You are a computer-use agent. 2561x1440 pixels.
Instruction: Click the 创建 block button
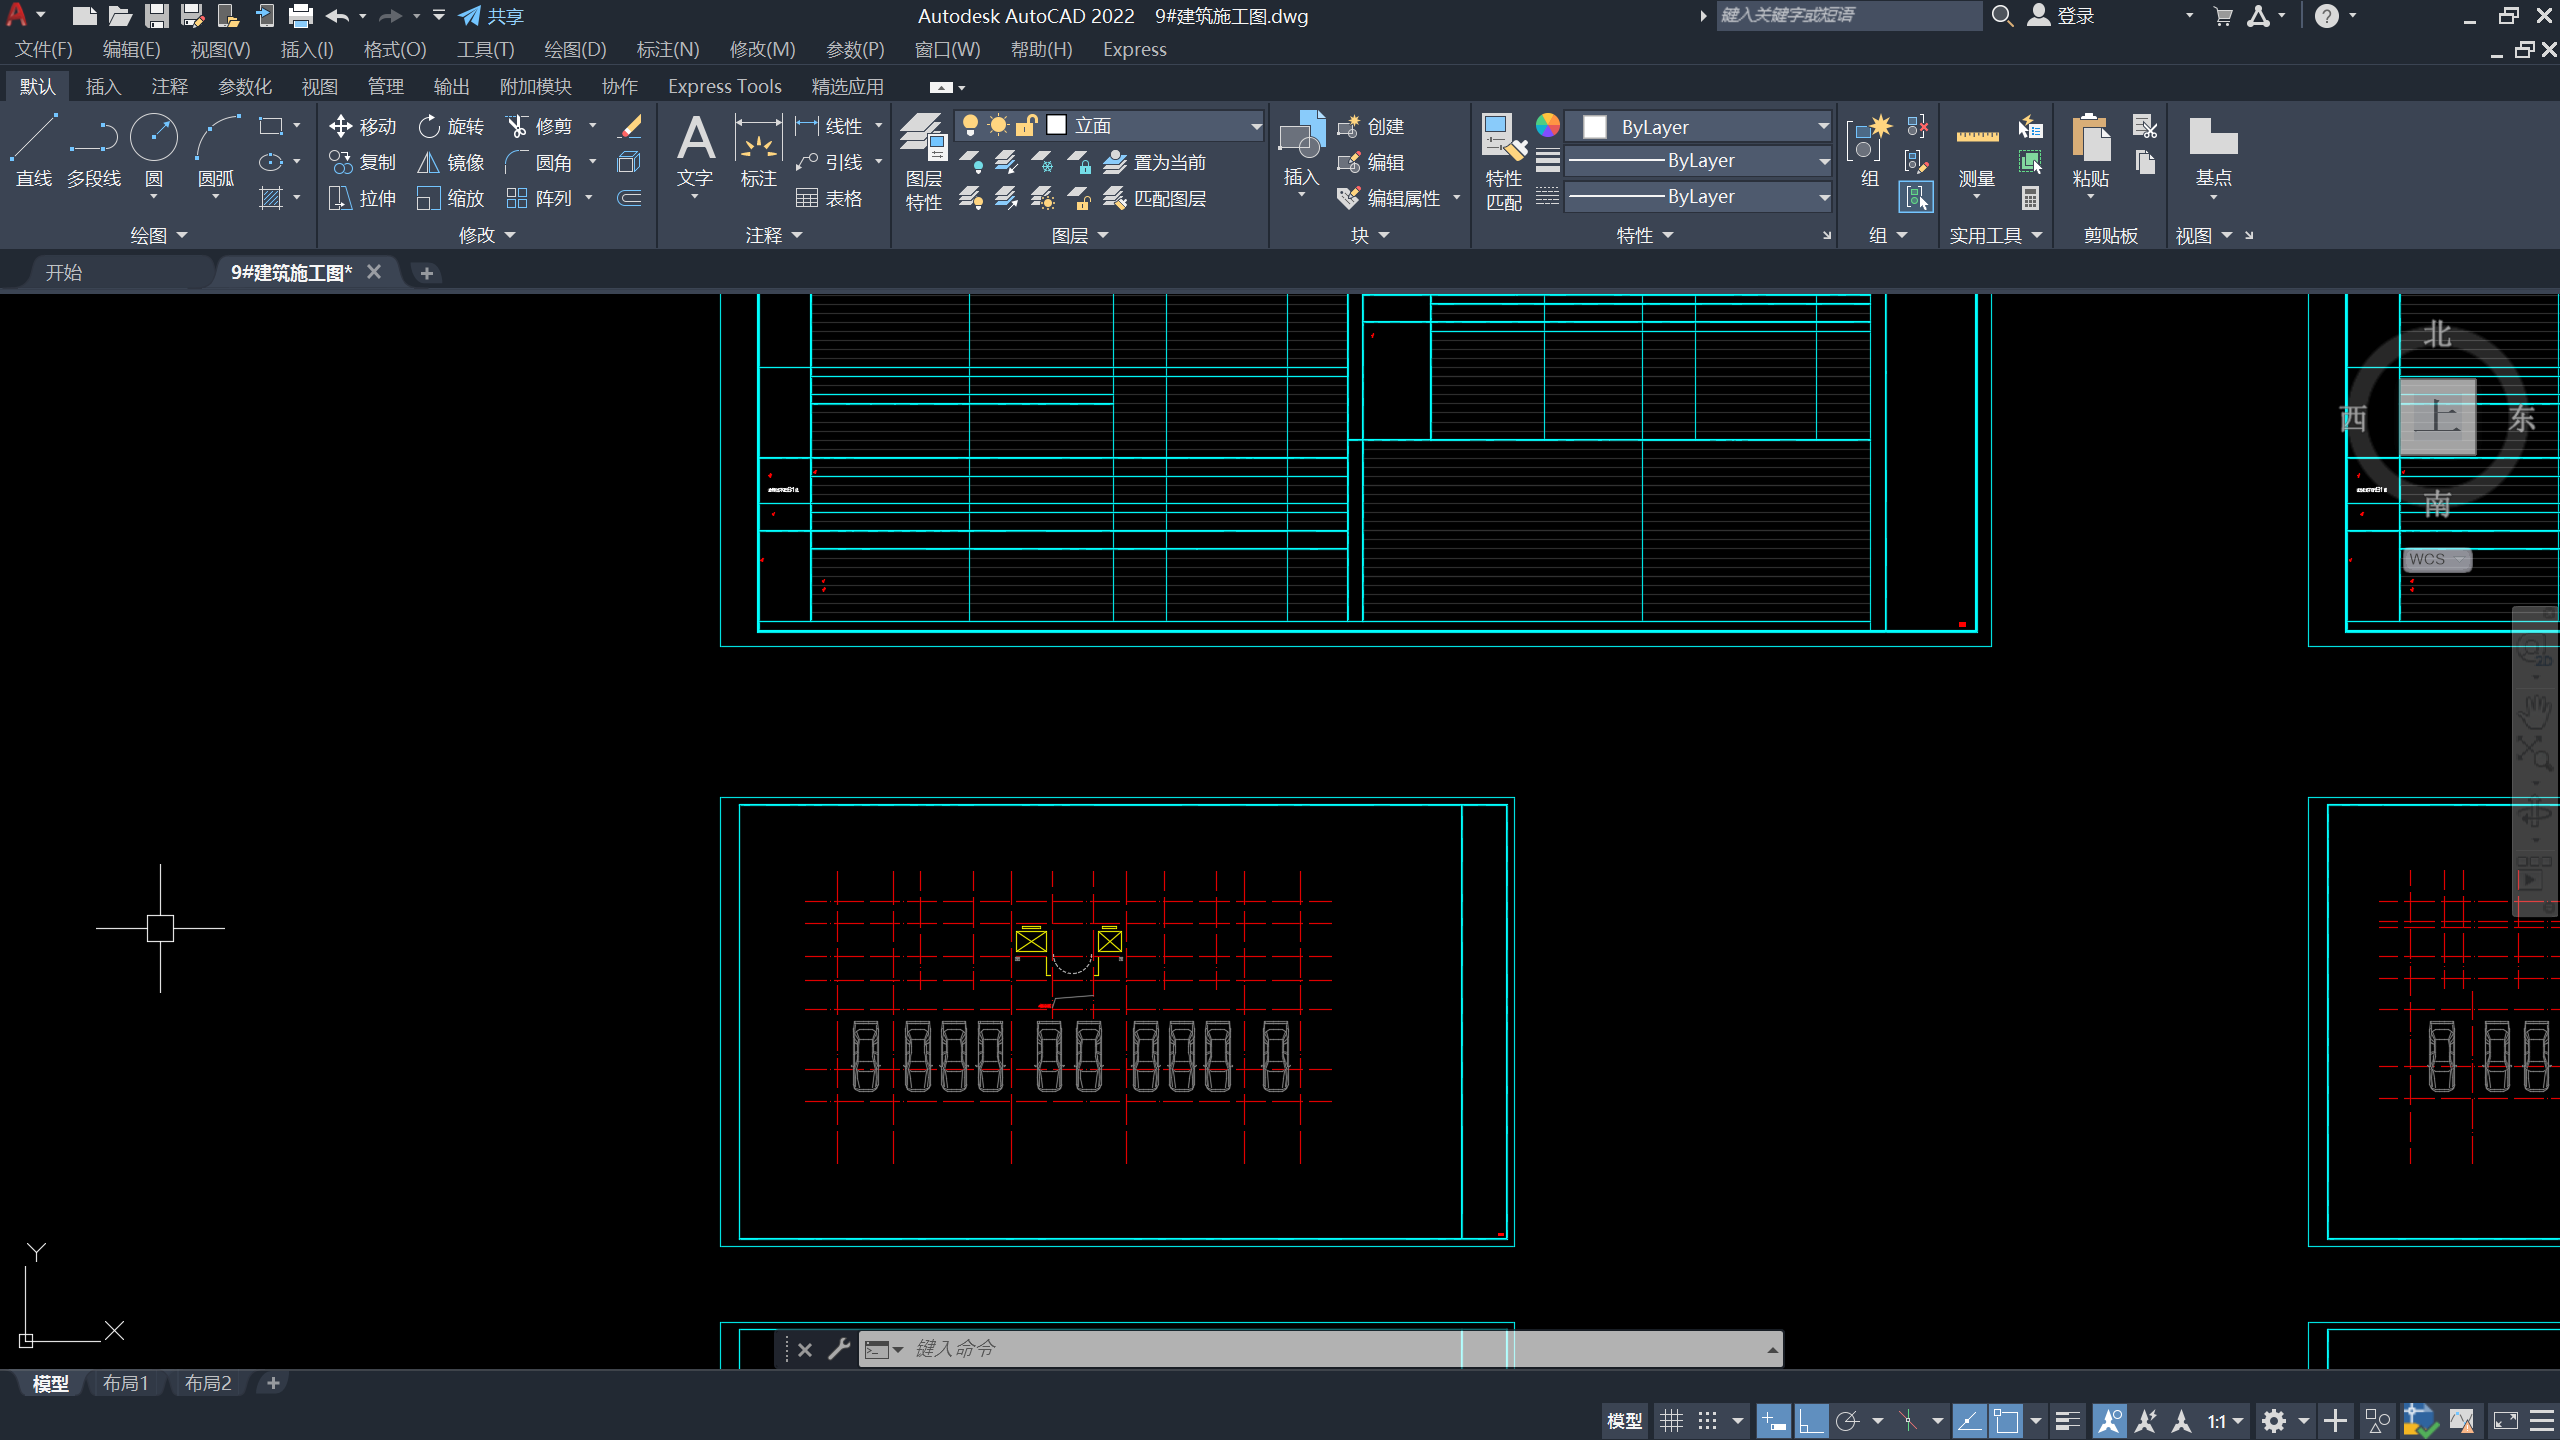1371,126
